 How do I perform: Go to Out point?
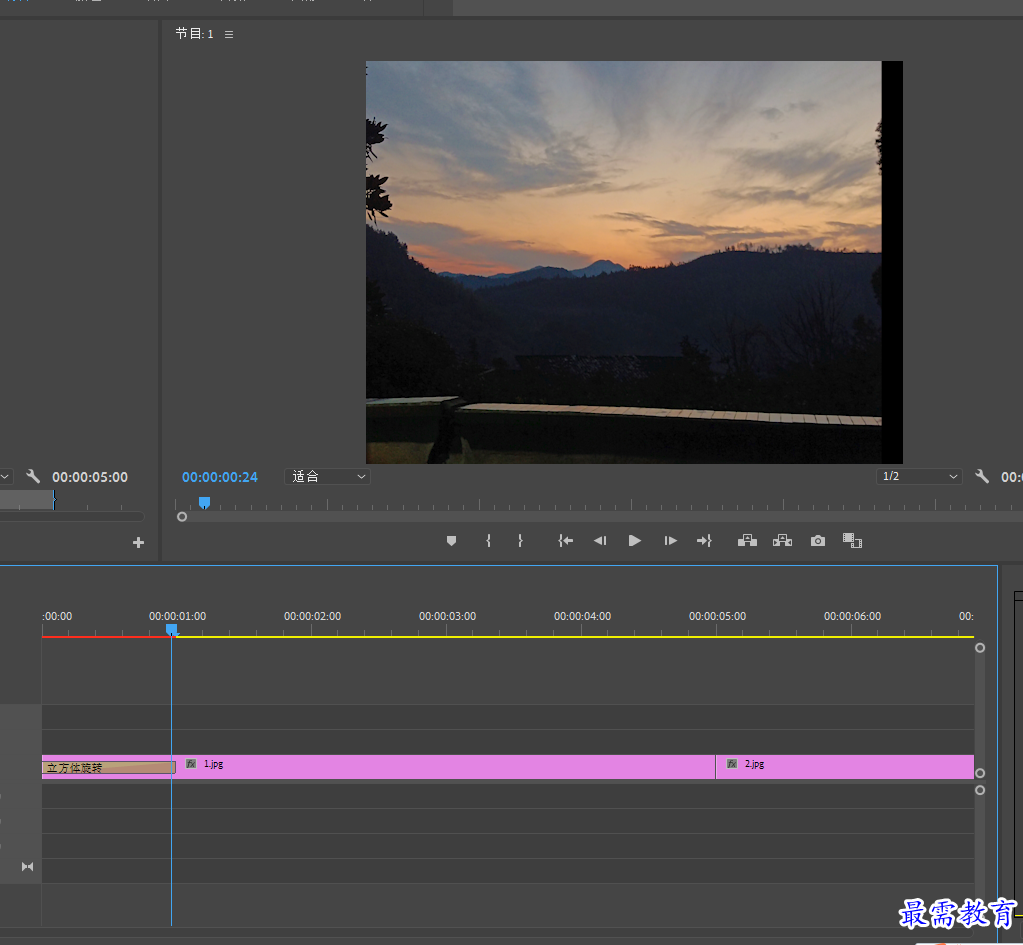704,540
